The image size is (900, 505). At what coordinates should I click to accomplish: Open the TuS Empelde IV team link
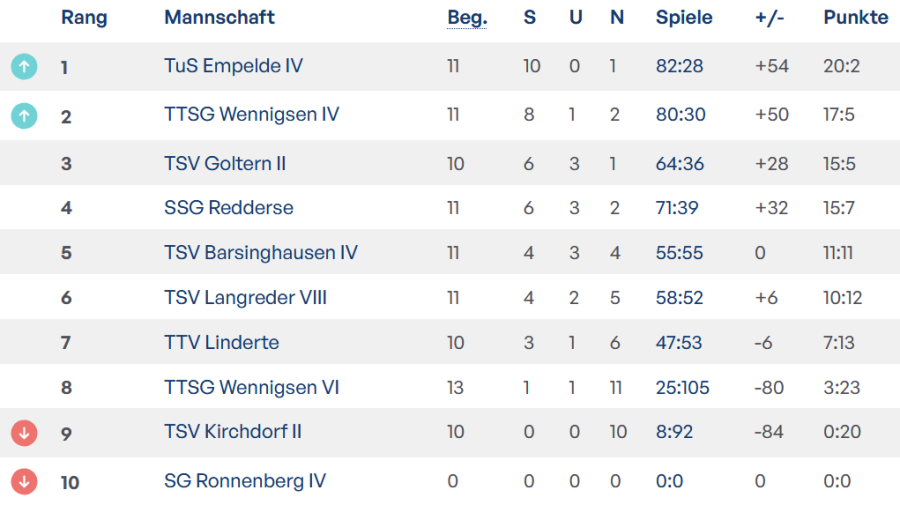point(233,66)
